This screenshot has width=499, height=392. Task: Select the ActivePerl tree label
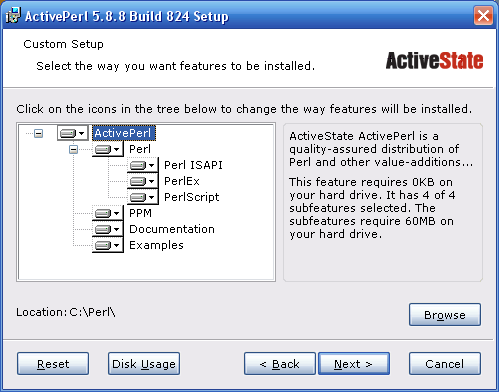coord(123,133)
